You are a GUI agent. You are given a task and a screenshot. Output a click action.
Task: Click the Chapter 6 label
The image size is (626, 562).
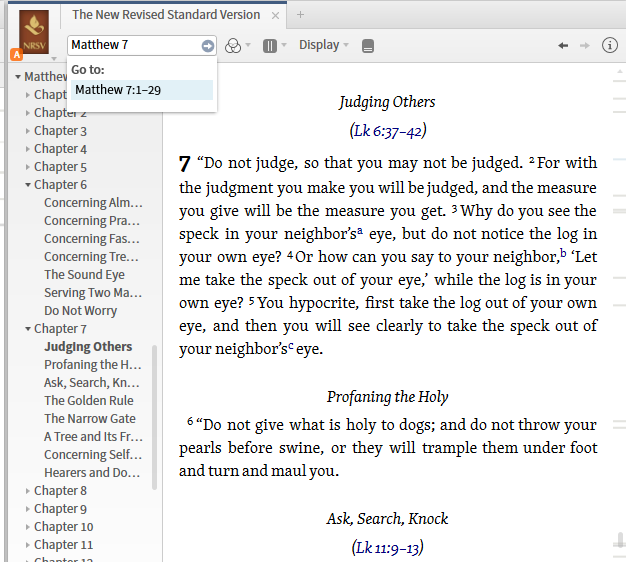(x=60, y=185)
